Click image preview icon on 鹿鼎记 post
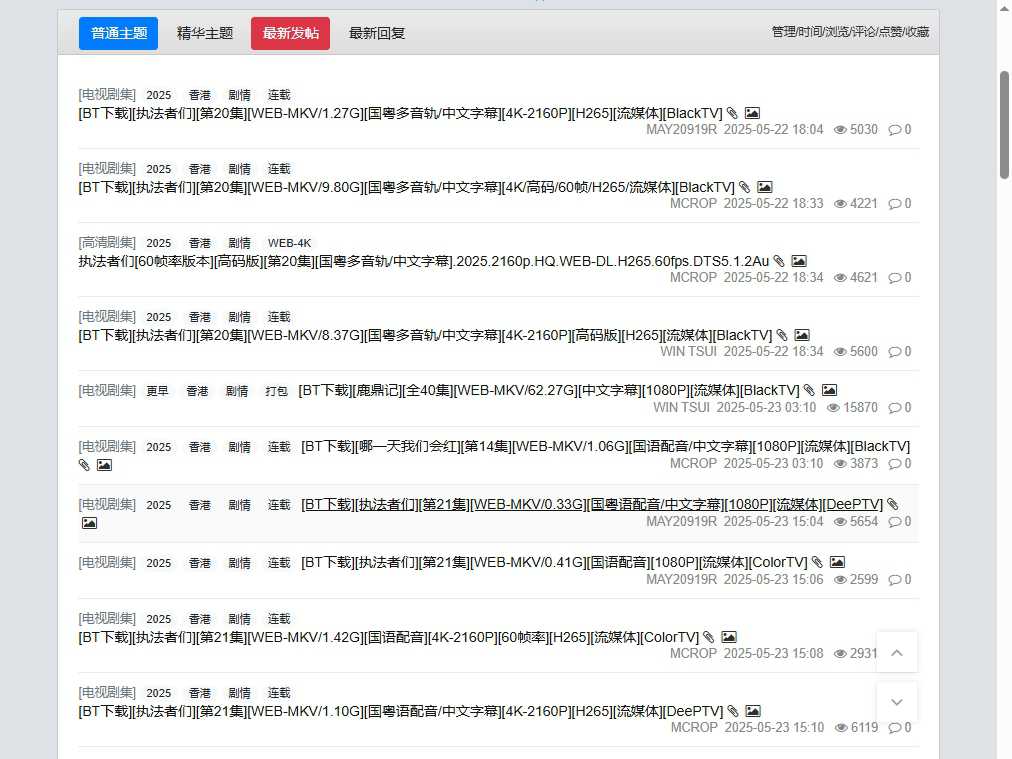This screenshot has width=1012, height=759. [x=828, y=390]
